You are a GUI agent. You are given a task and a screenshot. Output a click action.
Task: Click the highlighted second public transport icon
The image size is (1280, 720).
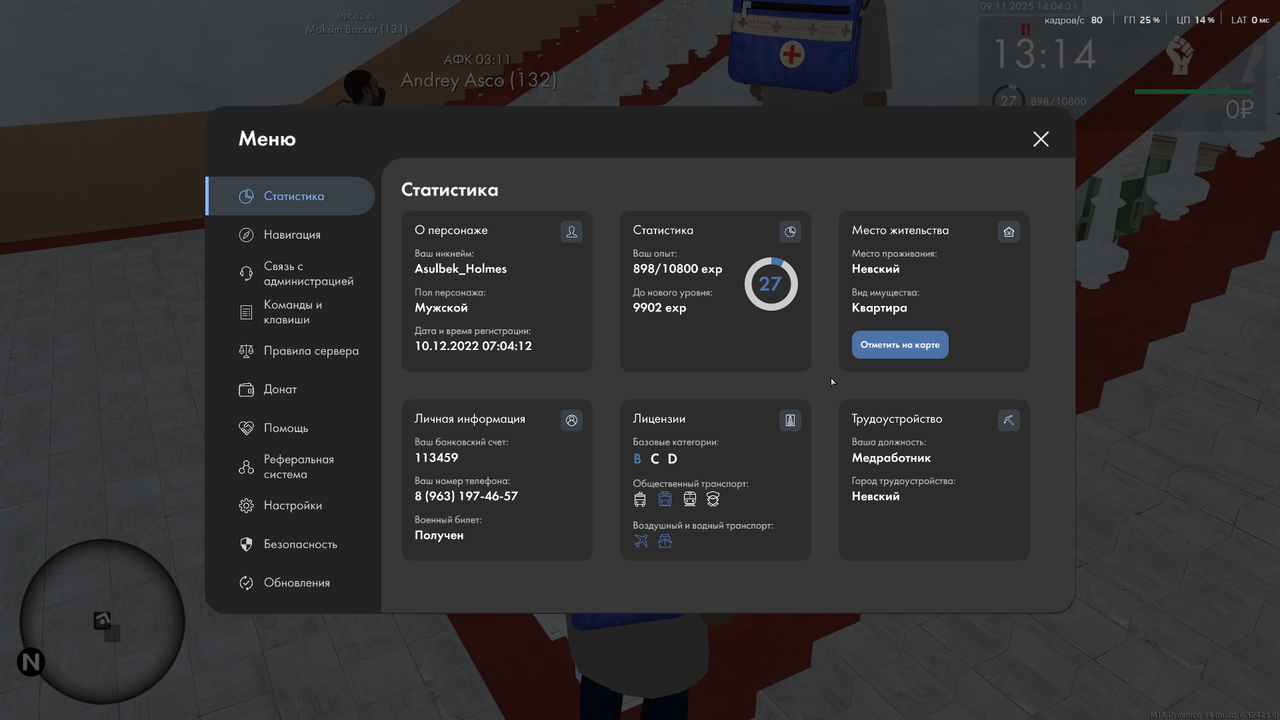(665, 499)
